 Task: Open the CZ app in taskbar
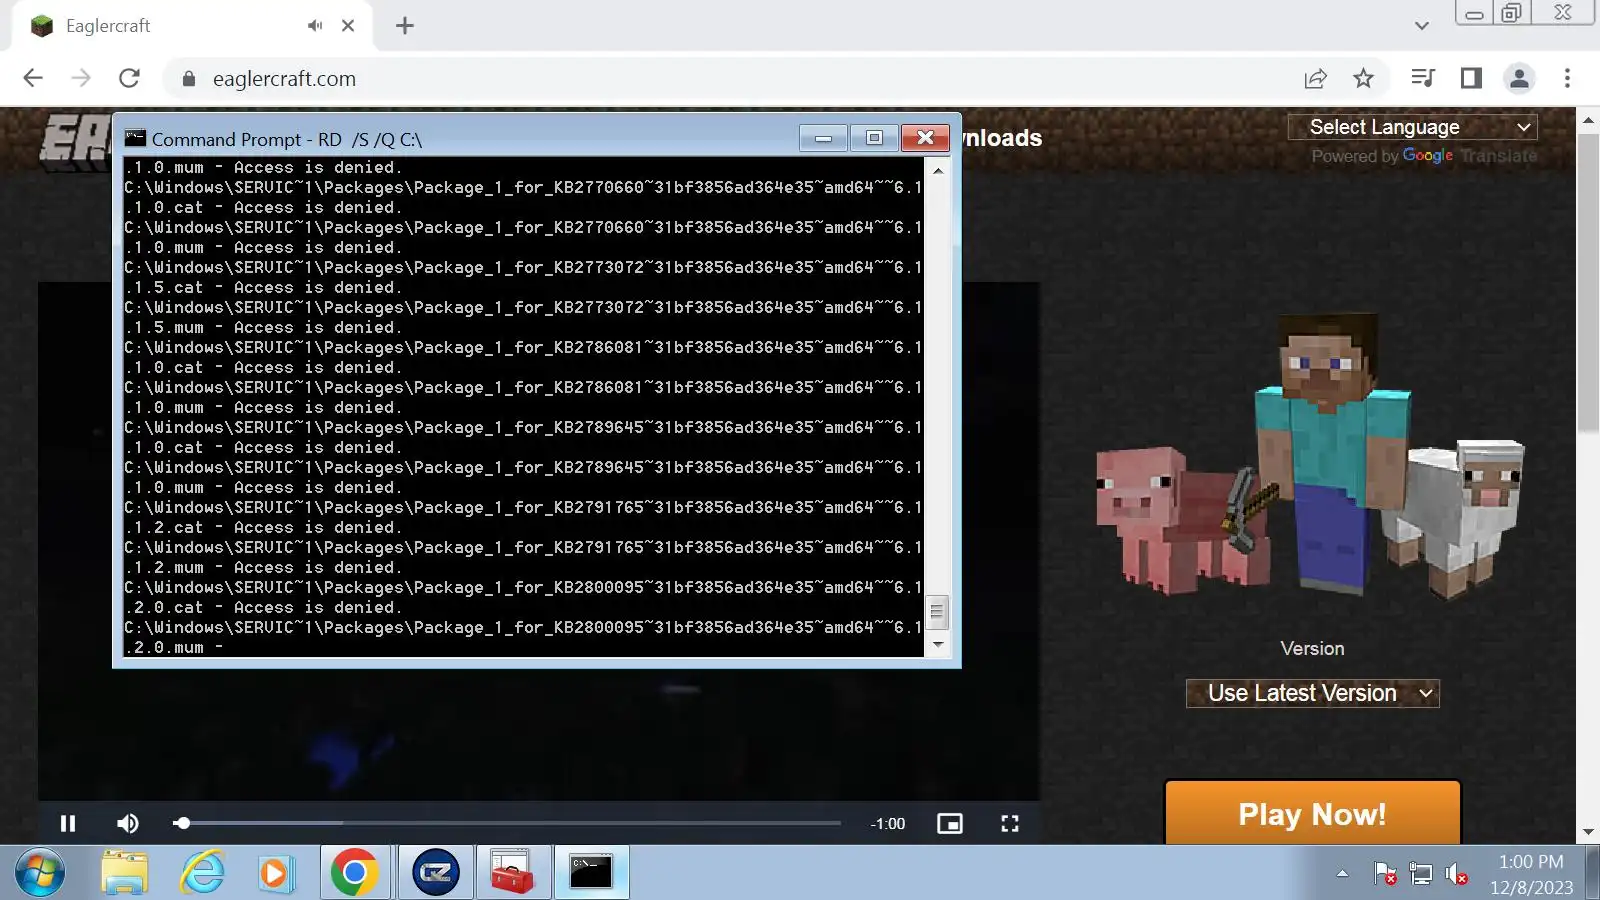click(x=436, y=873)
